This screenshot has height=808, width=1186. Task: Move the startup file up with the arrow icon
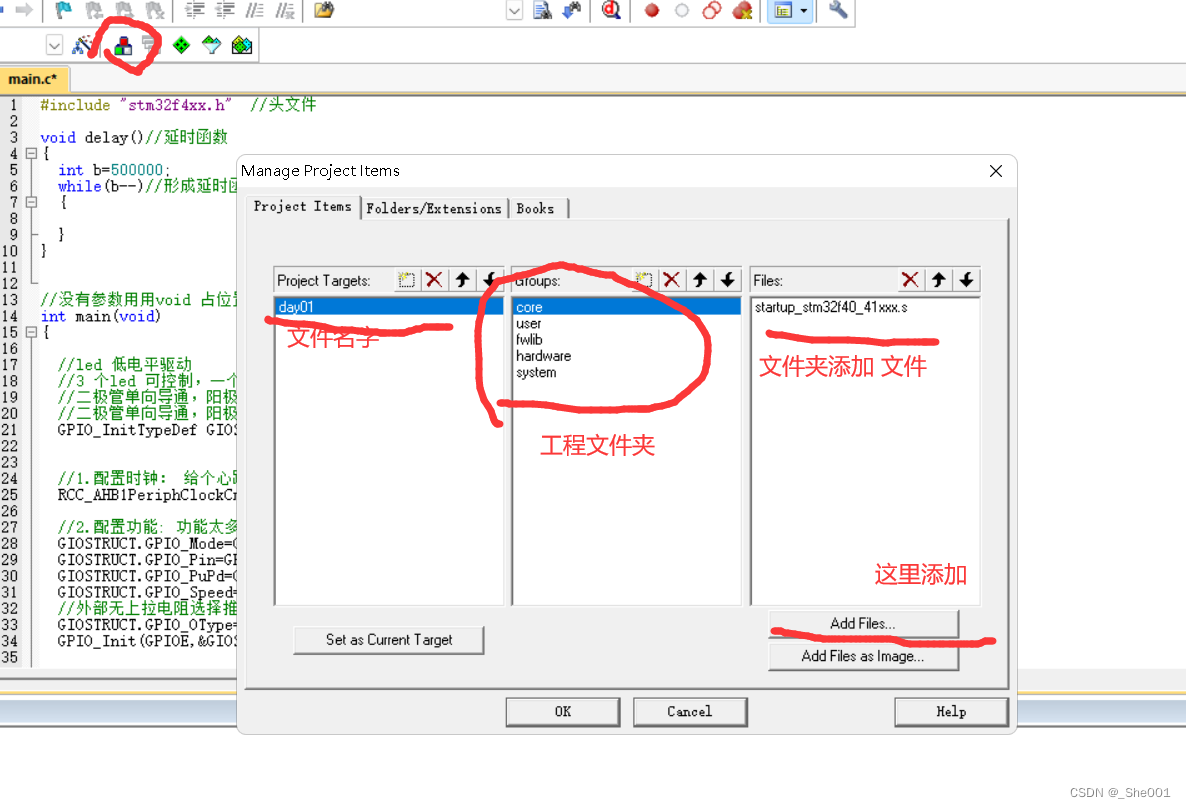coord(938,280)
